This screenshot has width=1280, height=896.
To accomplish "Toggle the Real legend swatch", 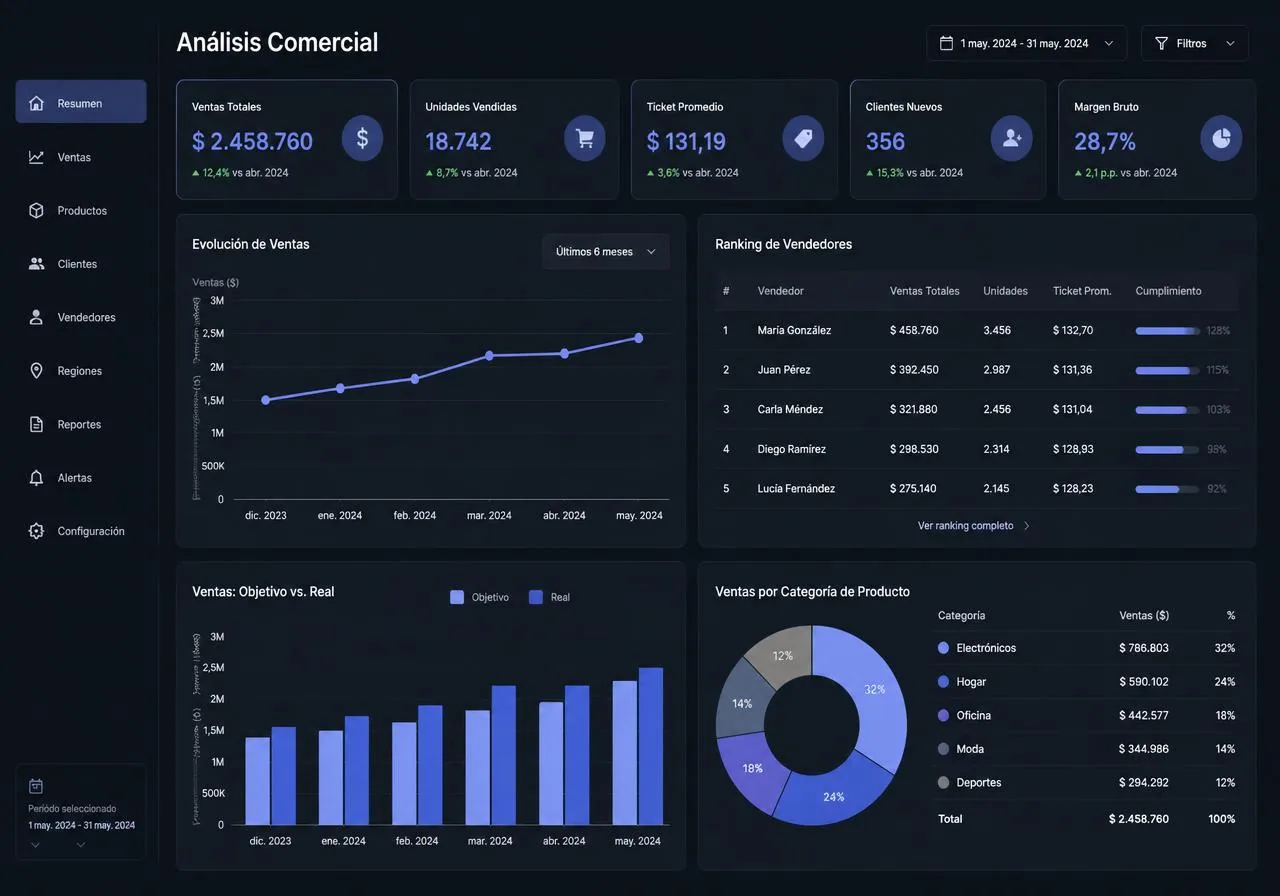I will [536, 597].
